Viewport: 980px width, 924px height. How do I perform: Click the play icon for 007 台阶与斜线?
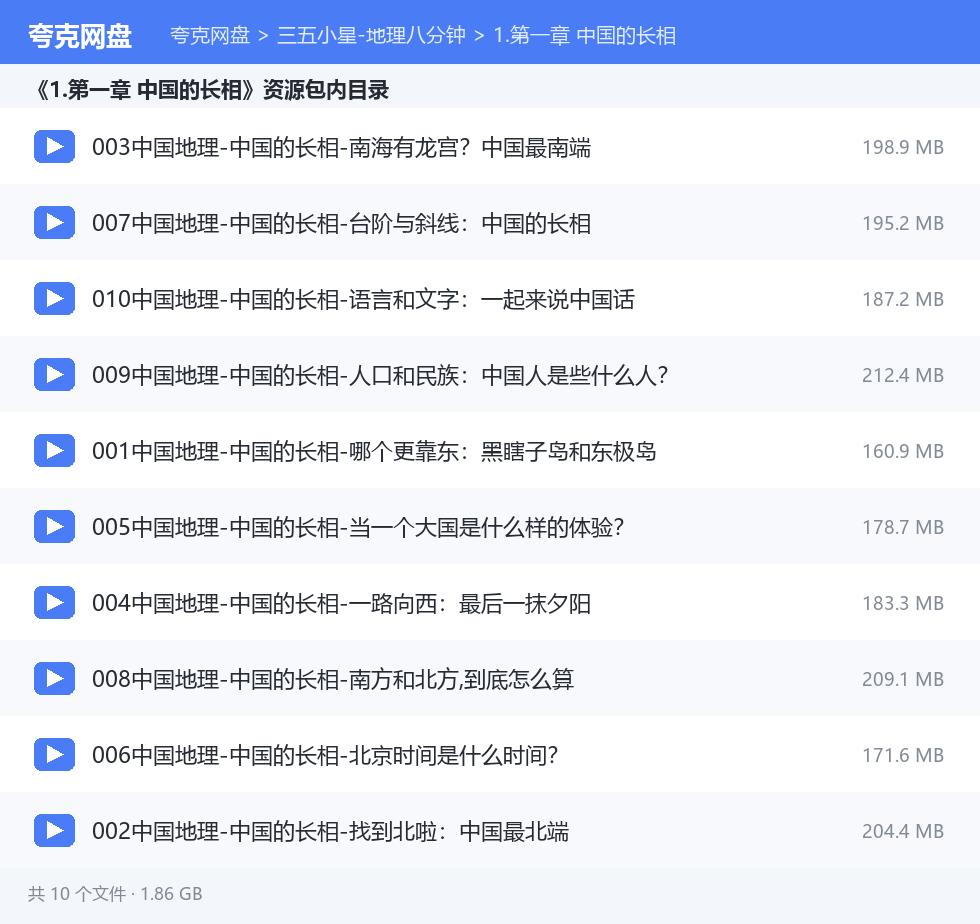click(x=54, y=223)
